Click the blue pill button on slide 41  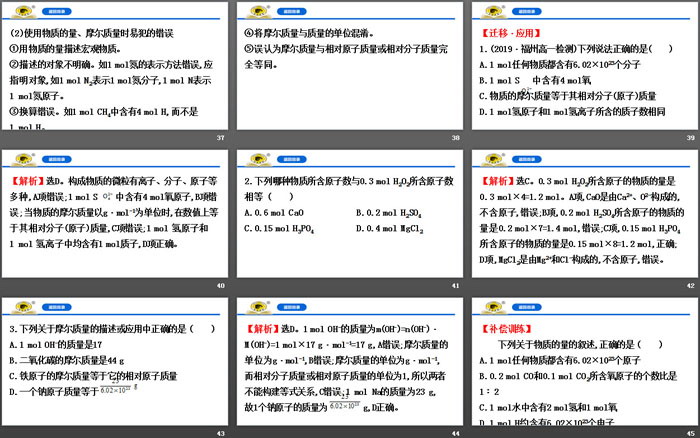coord(292,159)
